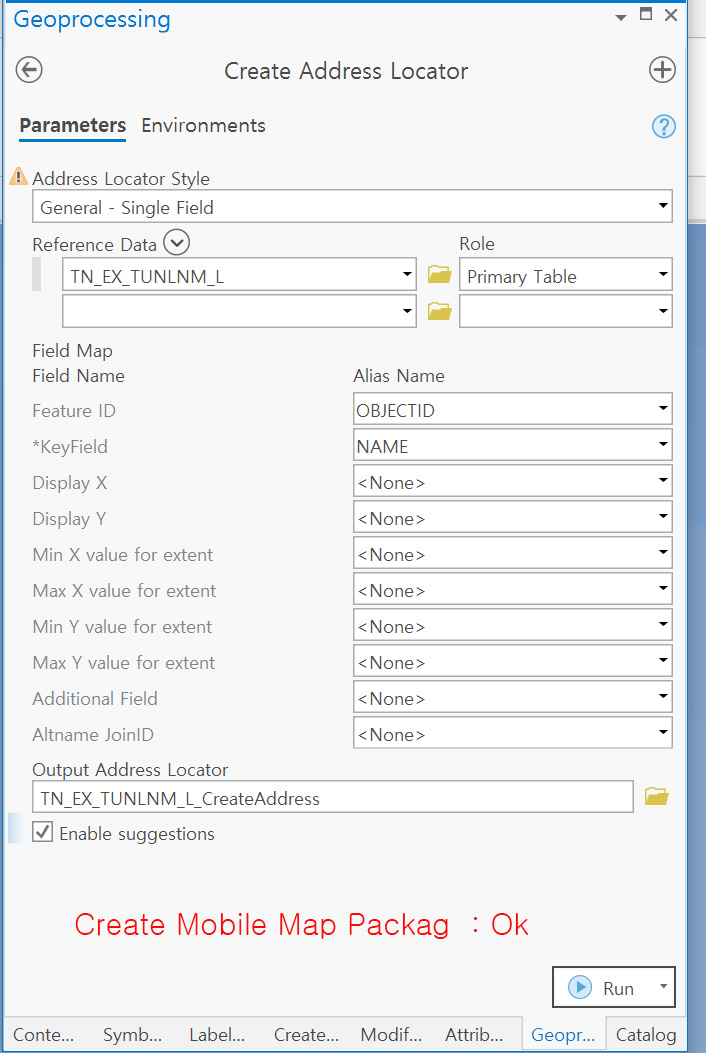Open the Symbology pane from bottom tabs
This screenshot has height=1053, width=706.
(131, 1035)
